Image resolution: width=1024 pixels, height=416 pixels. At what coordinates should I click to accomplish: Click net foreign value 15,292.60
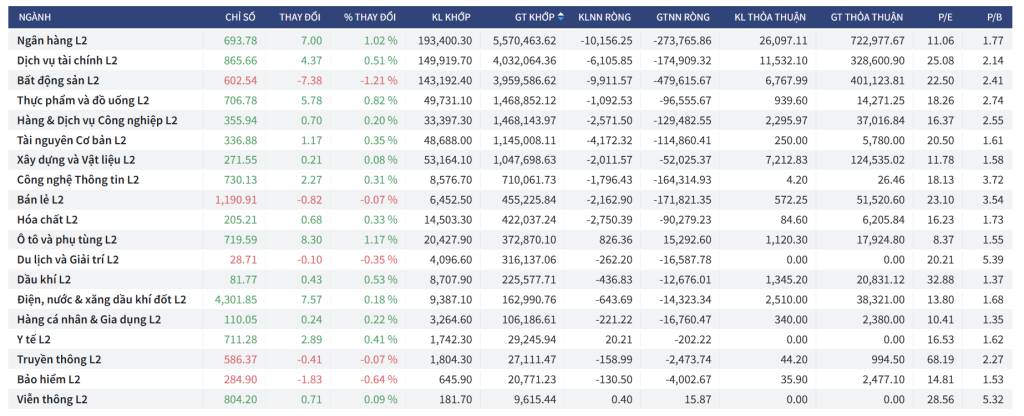pyautogui.click(x=690, y=240)
